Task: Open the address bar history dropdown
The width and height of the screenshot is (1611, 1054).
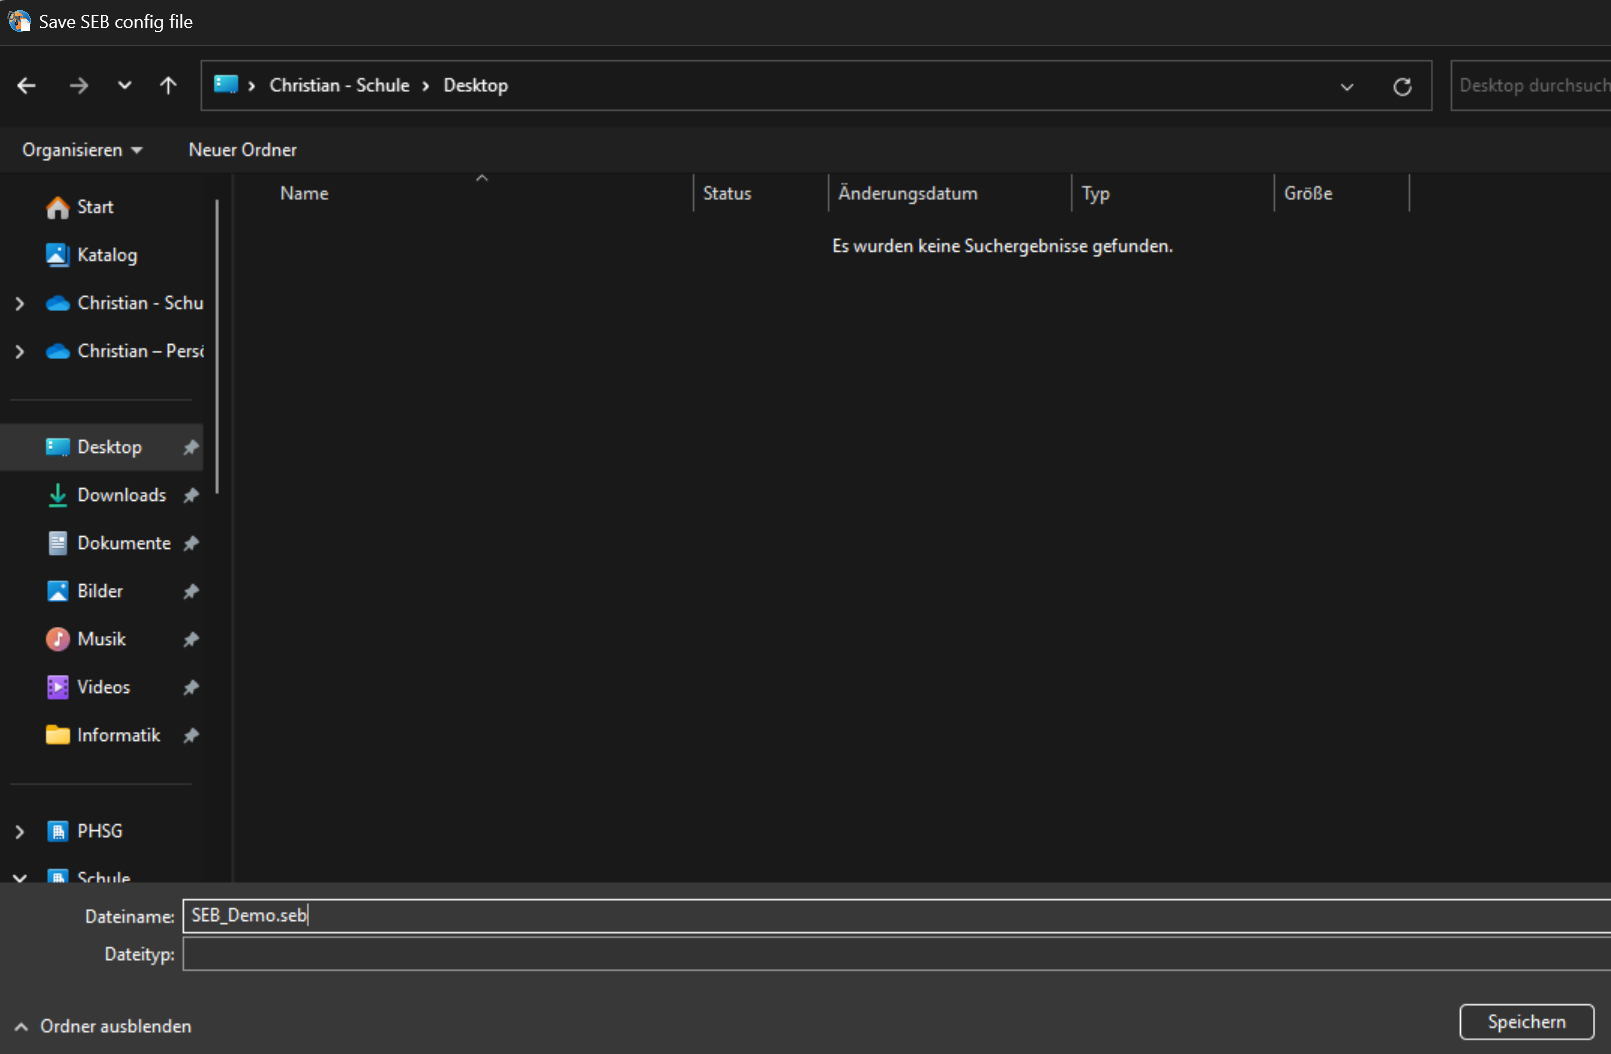Action: click(x=1347, y=87)
